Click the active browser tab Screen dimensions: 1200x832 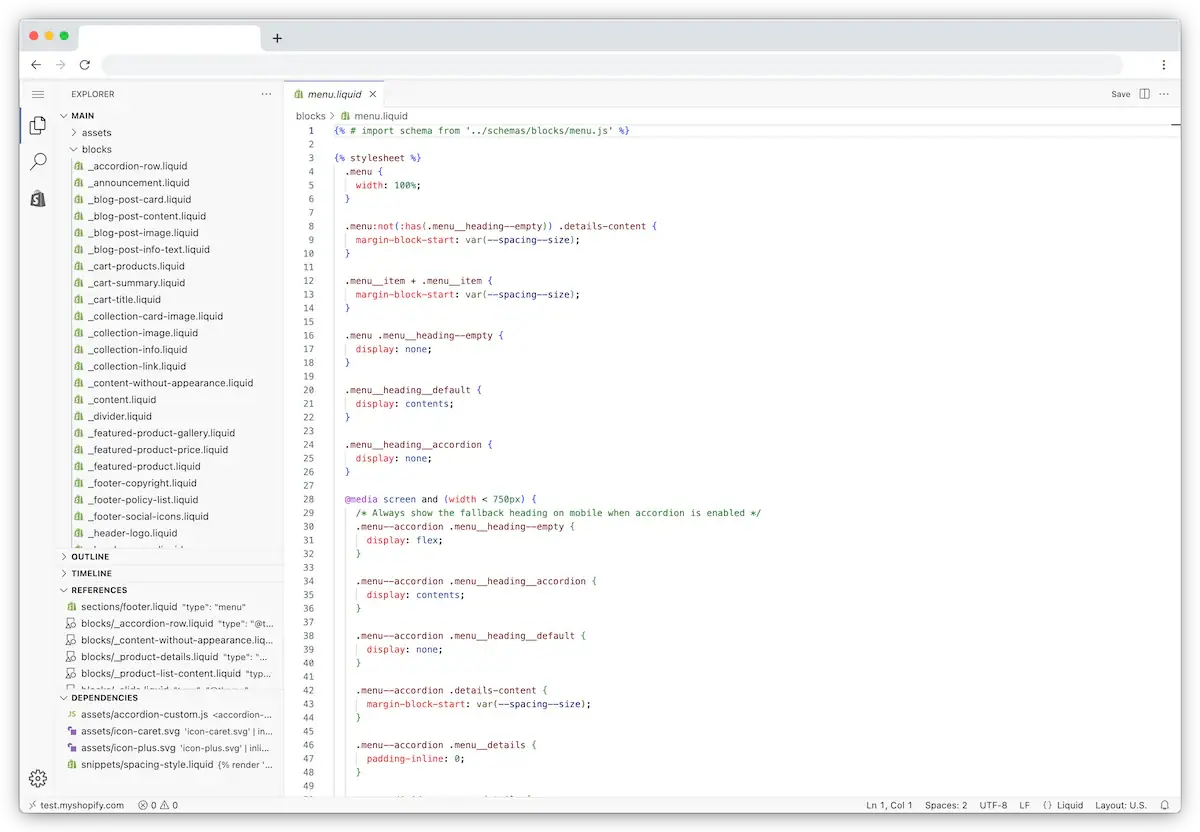(169, 38)
